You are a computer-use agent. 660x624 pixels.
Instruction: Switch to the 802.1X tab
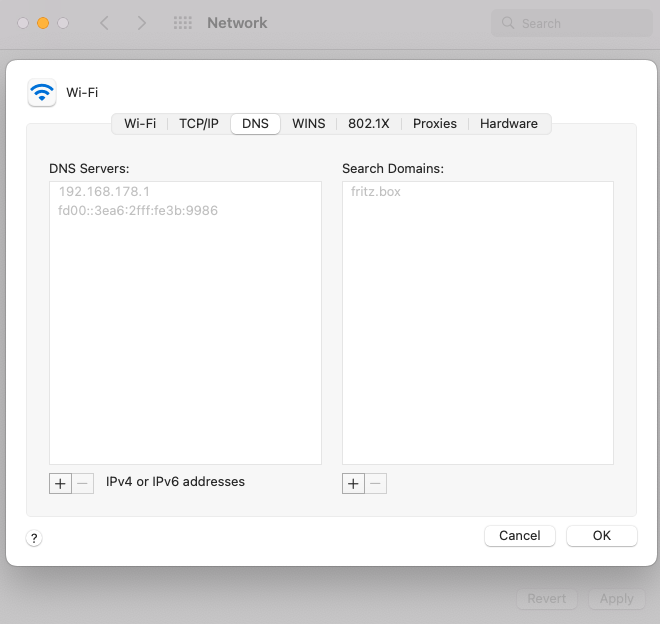[370, 124]
